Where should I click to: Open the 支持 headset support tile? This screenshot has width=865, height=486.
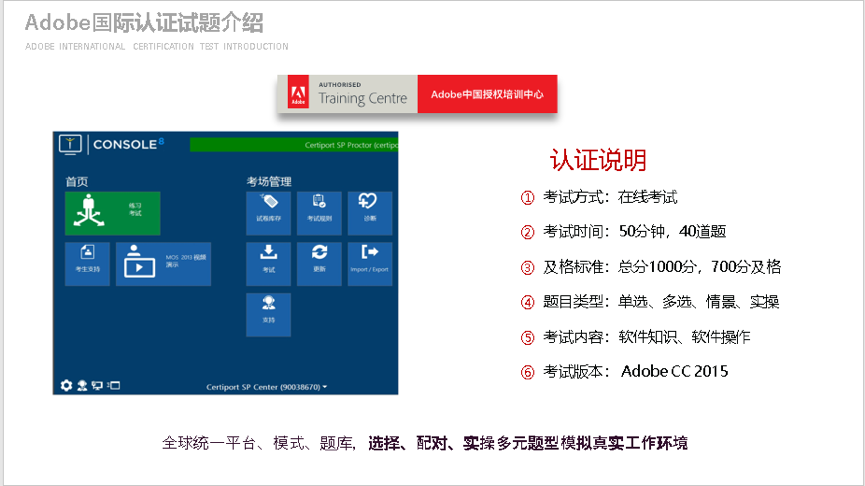[269, 314]
